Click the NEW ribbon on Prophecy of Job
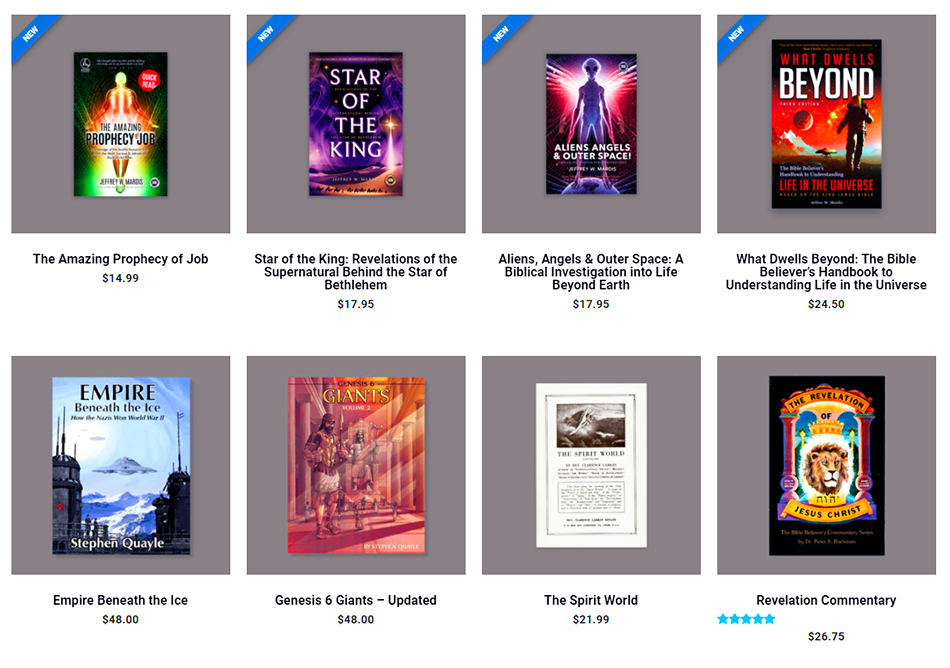This screenshot has width=950, height=668. [31, 34]
